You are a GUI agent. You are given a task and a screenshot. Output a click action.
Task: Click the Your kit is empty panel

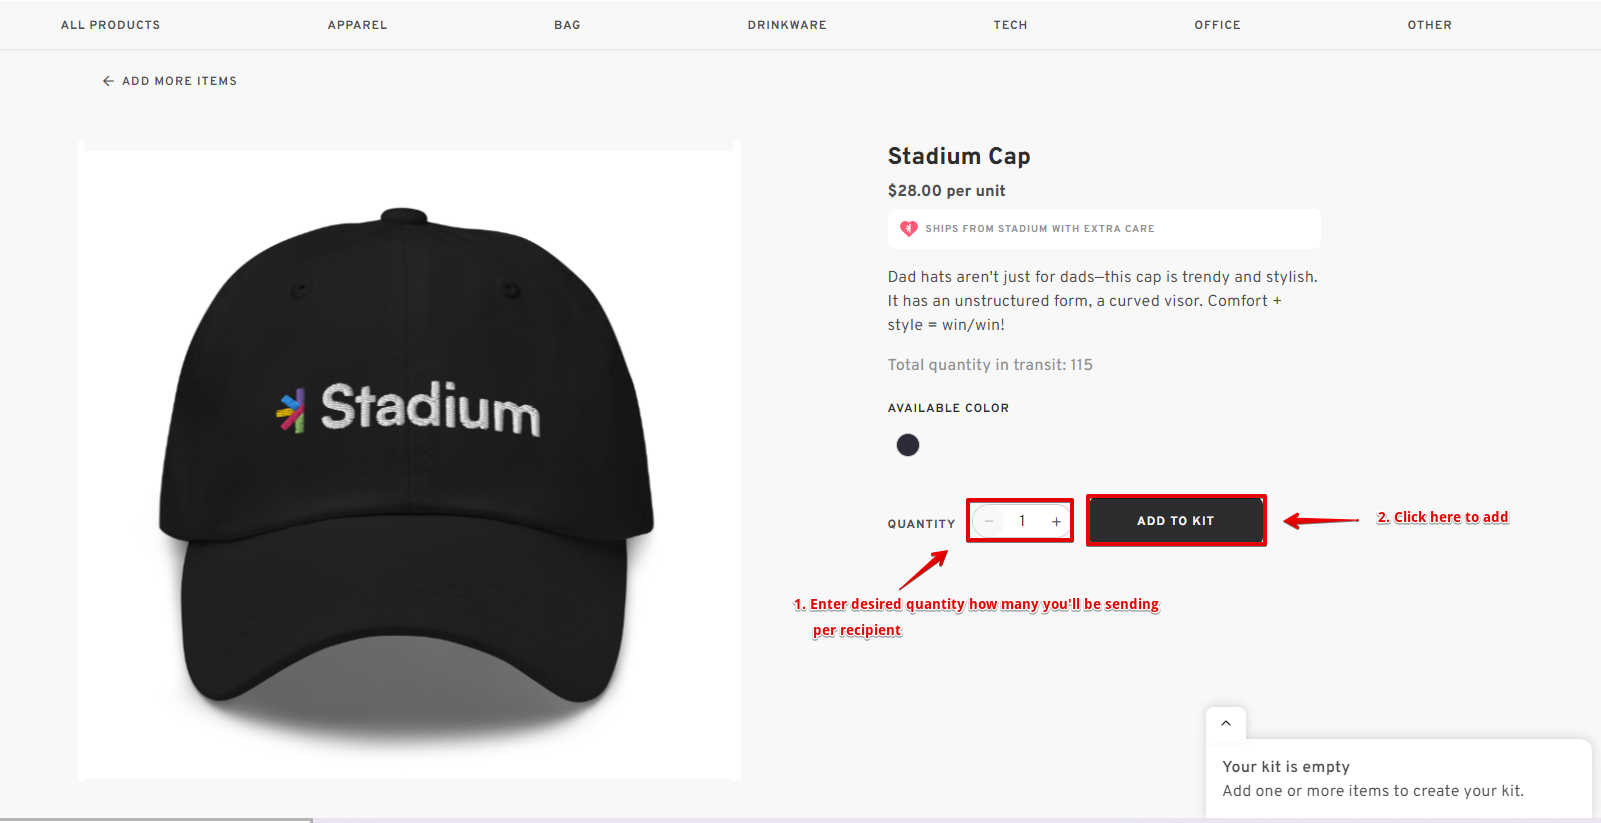pyautogui.click(x=1397, y=779)
